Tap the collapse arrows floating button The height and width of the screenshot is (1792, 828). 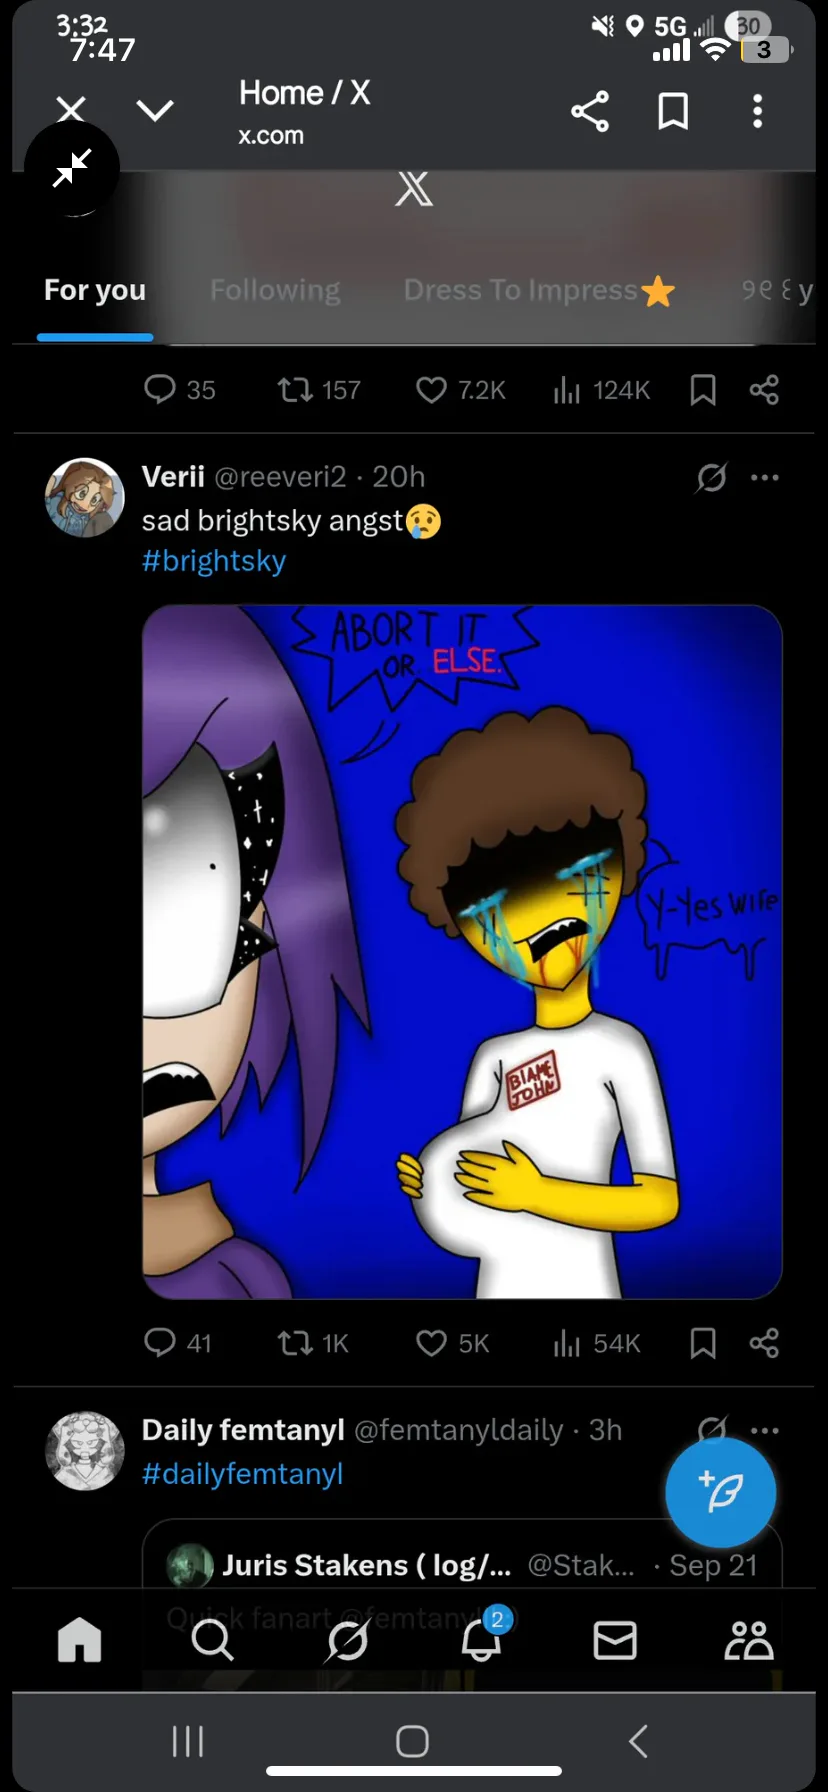pos(72,168)
